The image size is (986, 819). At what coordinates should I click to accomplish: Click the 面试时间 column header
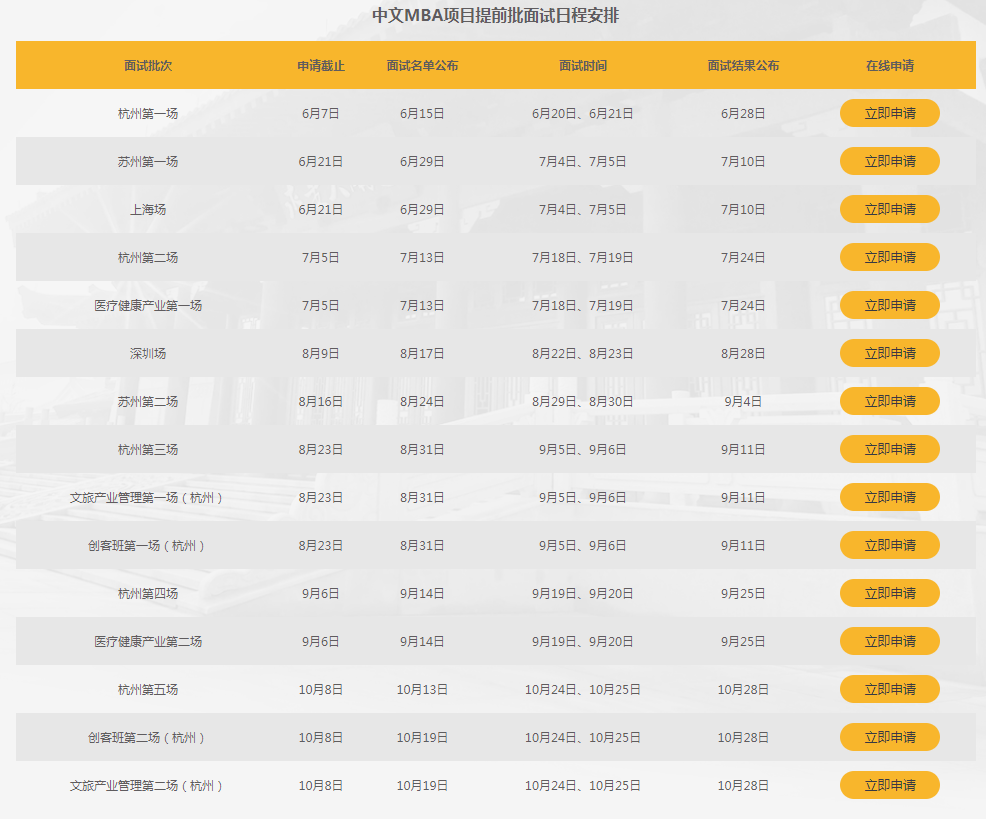pyautogui.click(x=583, y=65)
